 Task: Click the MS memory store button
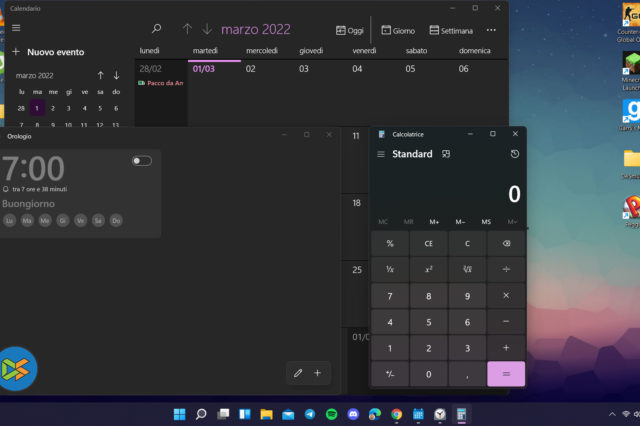coord(486,222)
